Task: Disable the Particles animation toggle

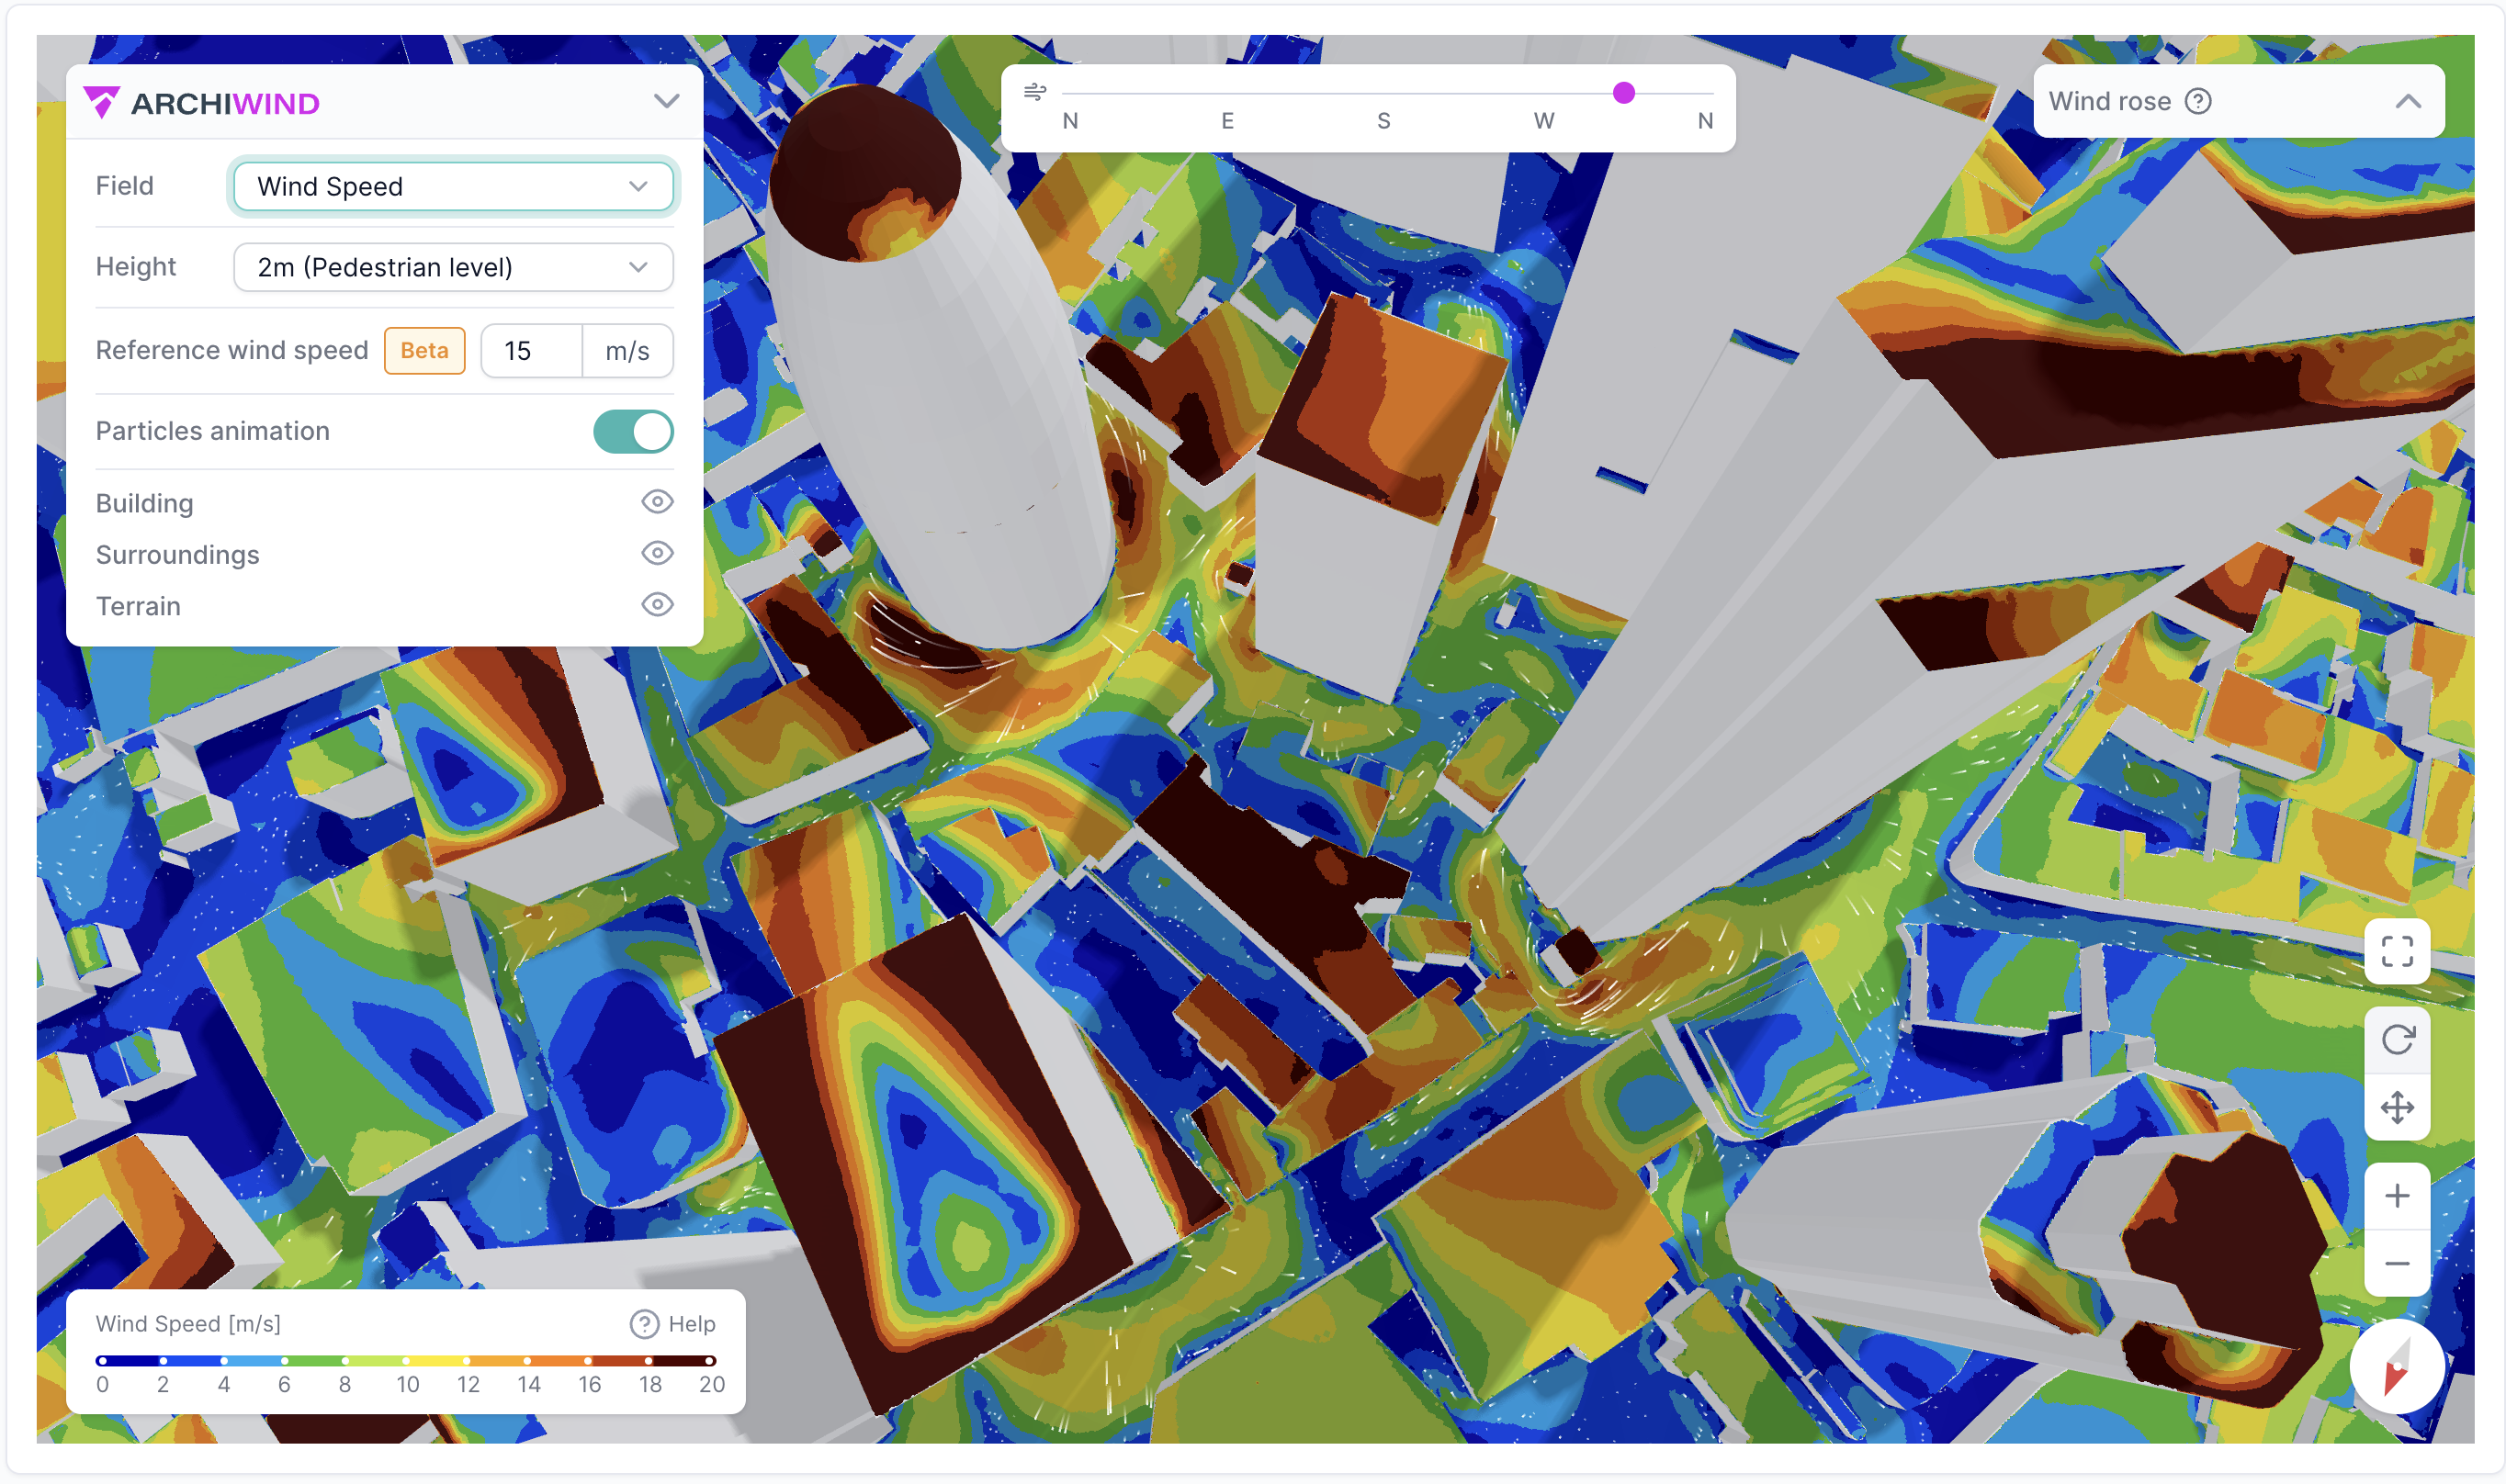Action: (x=632, y=431)
